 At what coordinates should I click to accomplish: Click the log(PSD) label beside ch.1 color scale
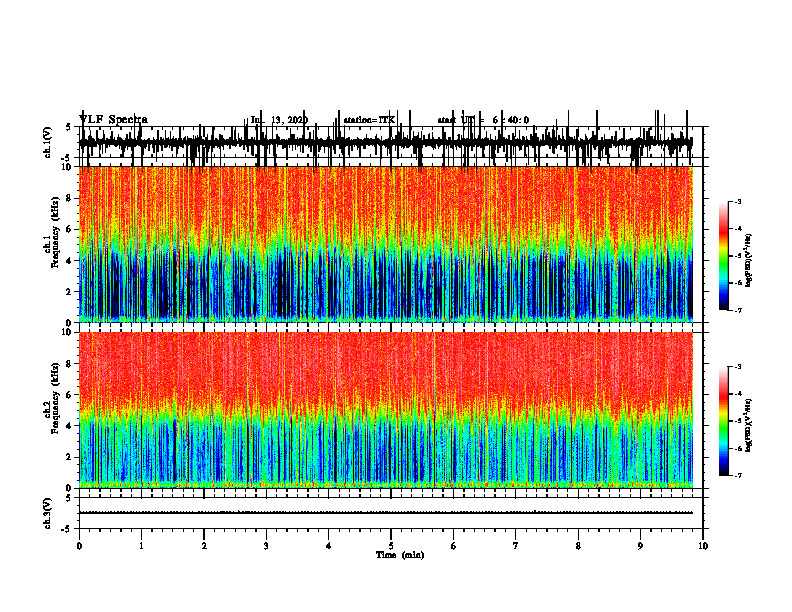pyautogui.click(x=749, y=261)
